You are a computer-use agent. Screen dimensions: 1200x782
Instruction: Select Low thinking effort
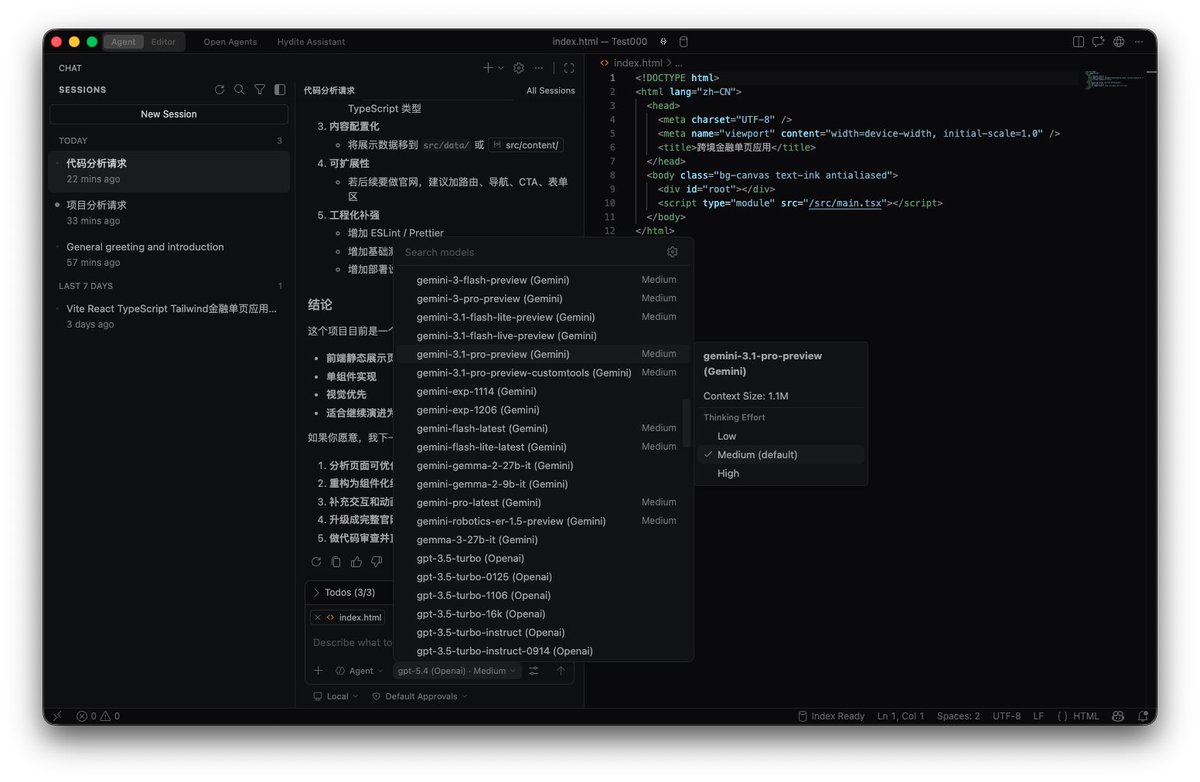pyautogui.click(x=781, y=436)
